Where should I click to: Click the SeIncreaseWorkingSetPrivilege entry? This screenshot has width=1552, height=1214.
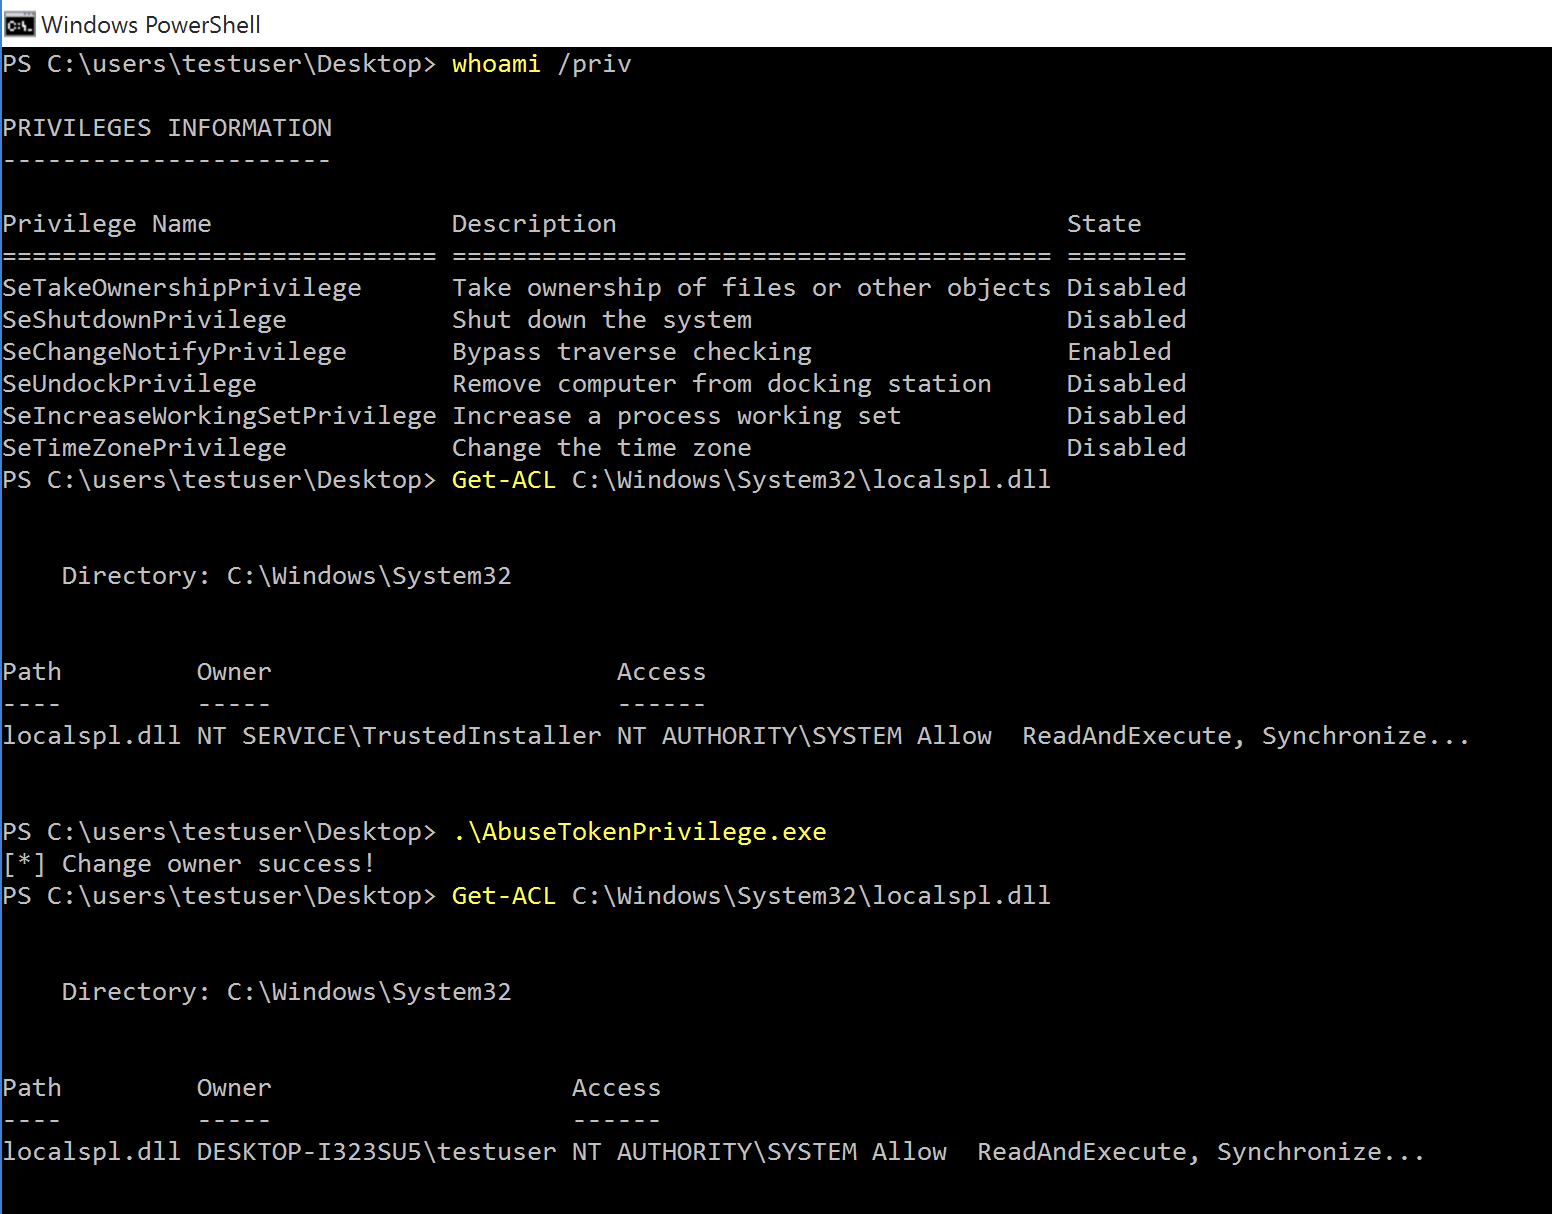(219, 416)
